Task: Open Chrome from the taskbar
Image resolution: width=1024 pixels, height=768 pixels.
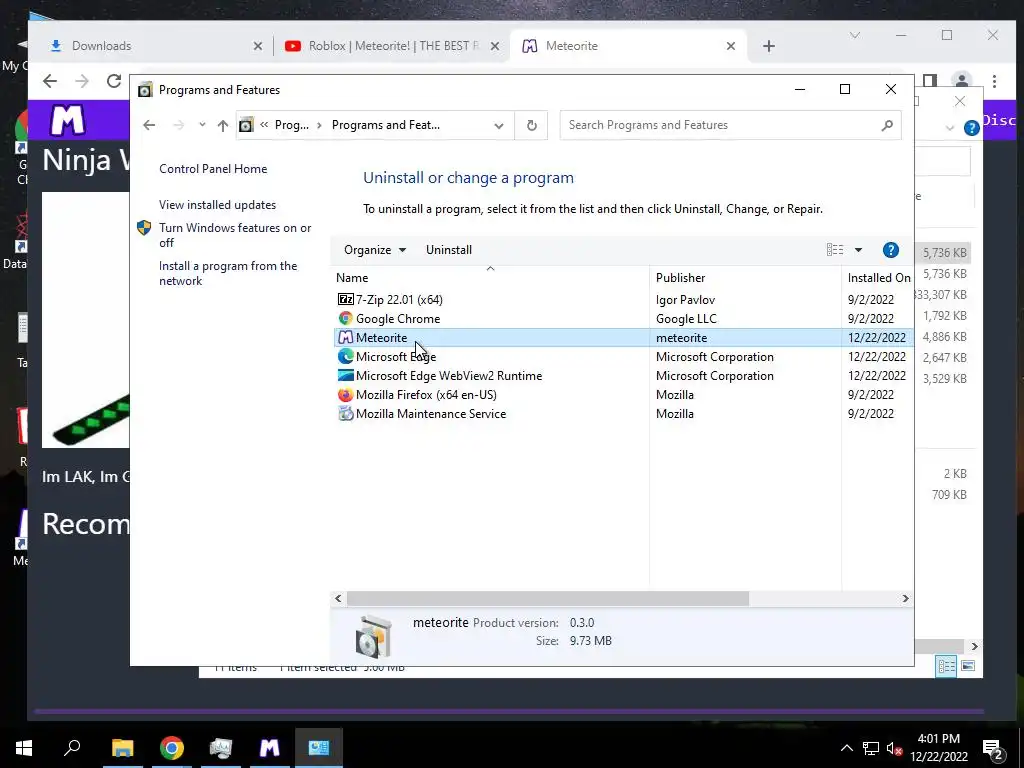Action: click(x=172, y=748)
